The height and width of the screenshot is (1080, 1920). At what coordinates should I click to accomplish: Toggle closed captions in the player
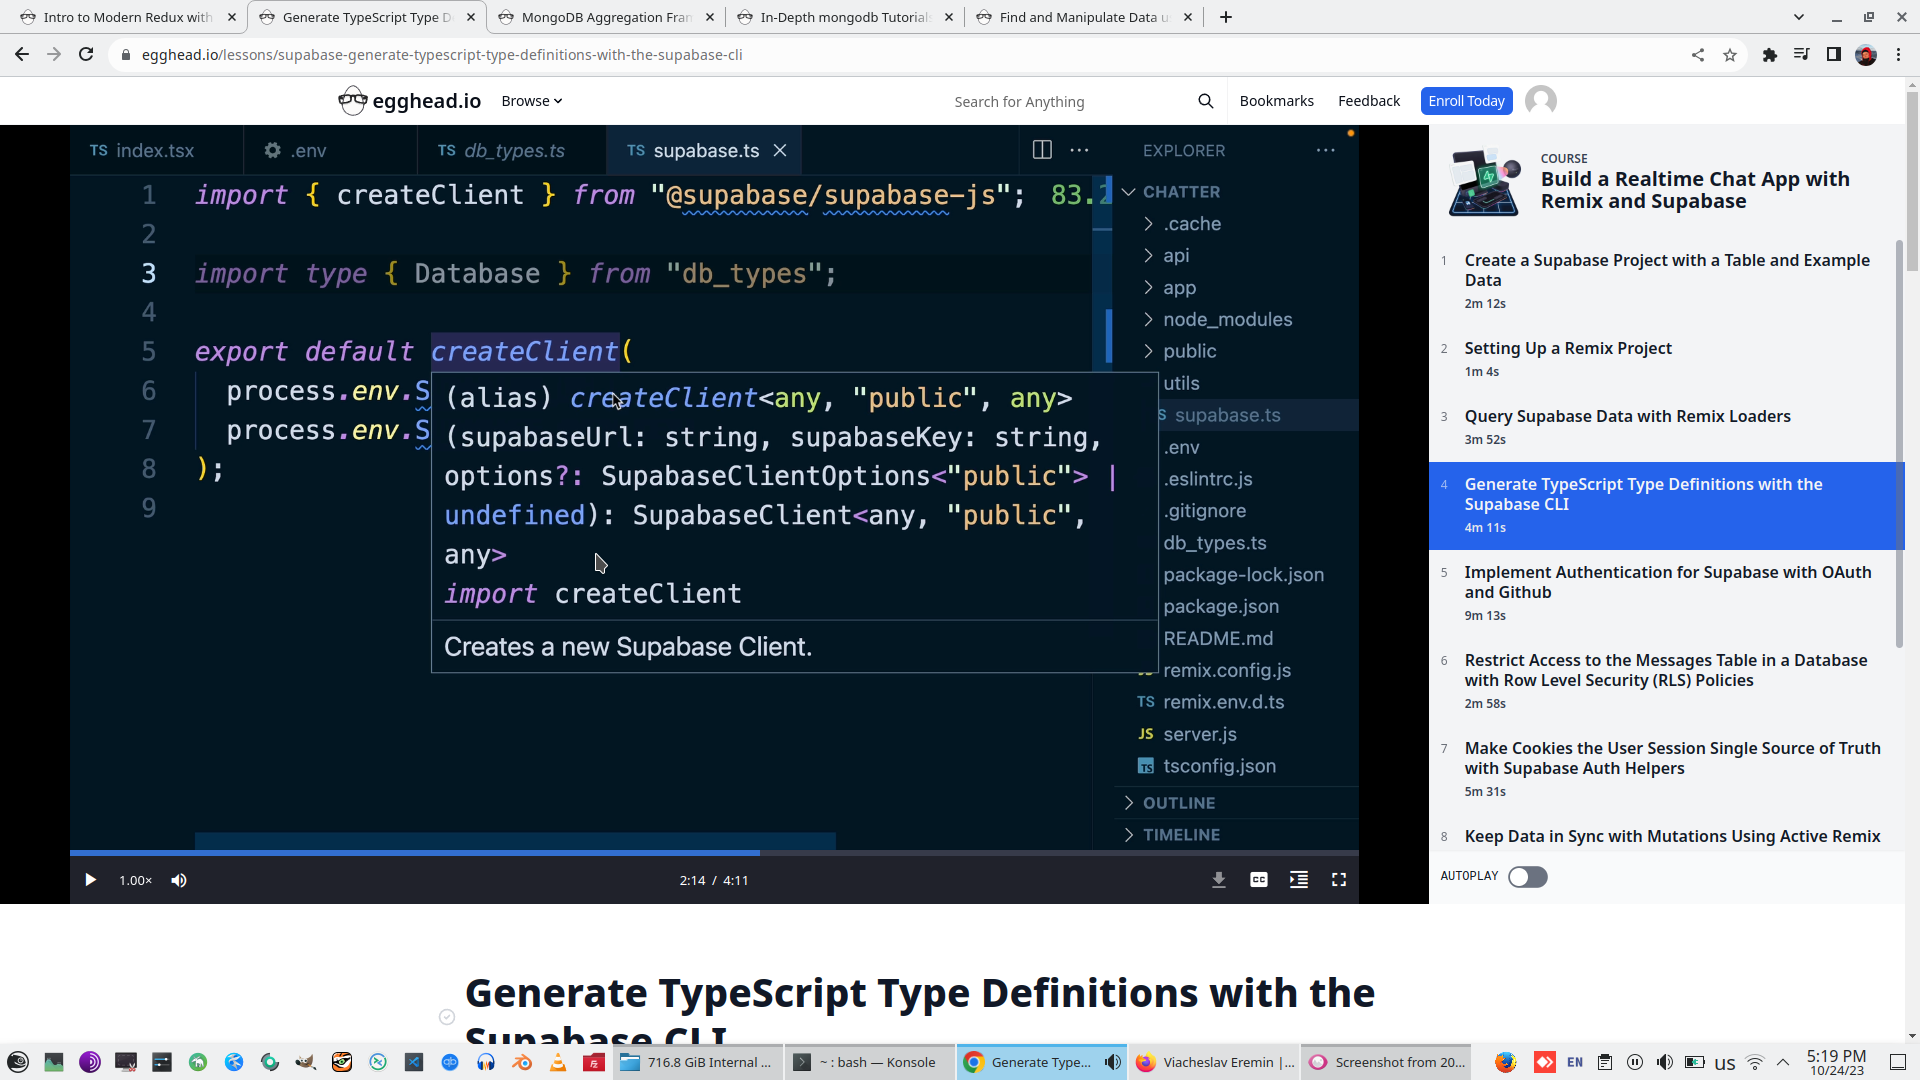[x=1258, y=880]
